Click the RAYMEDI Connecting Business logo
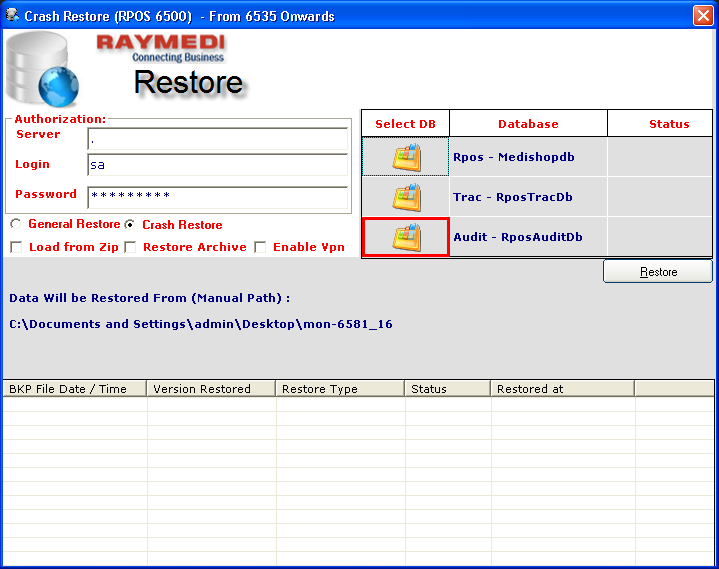The width and height of the screenshot is (719, 569). point(160,48)
